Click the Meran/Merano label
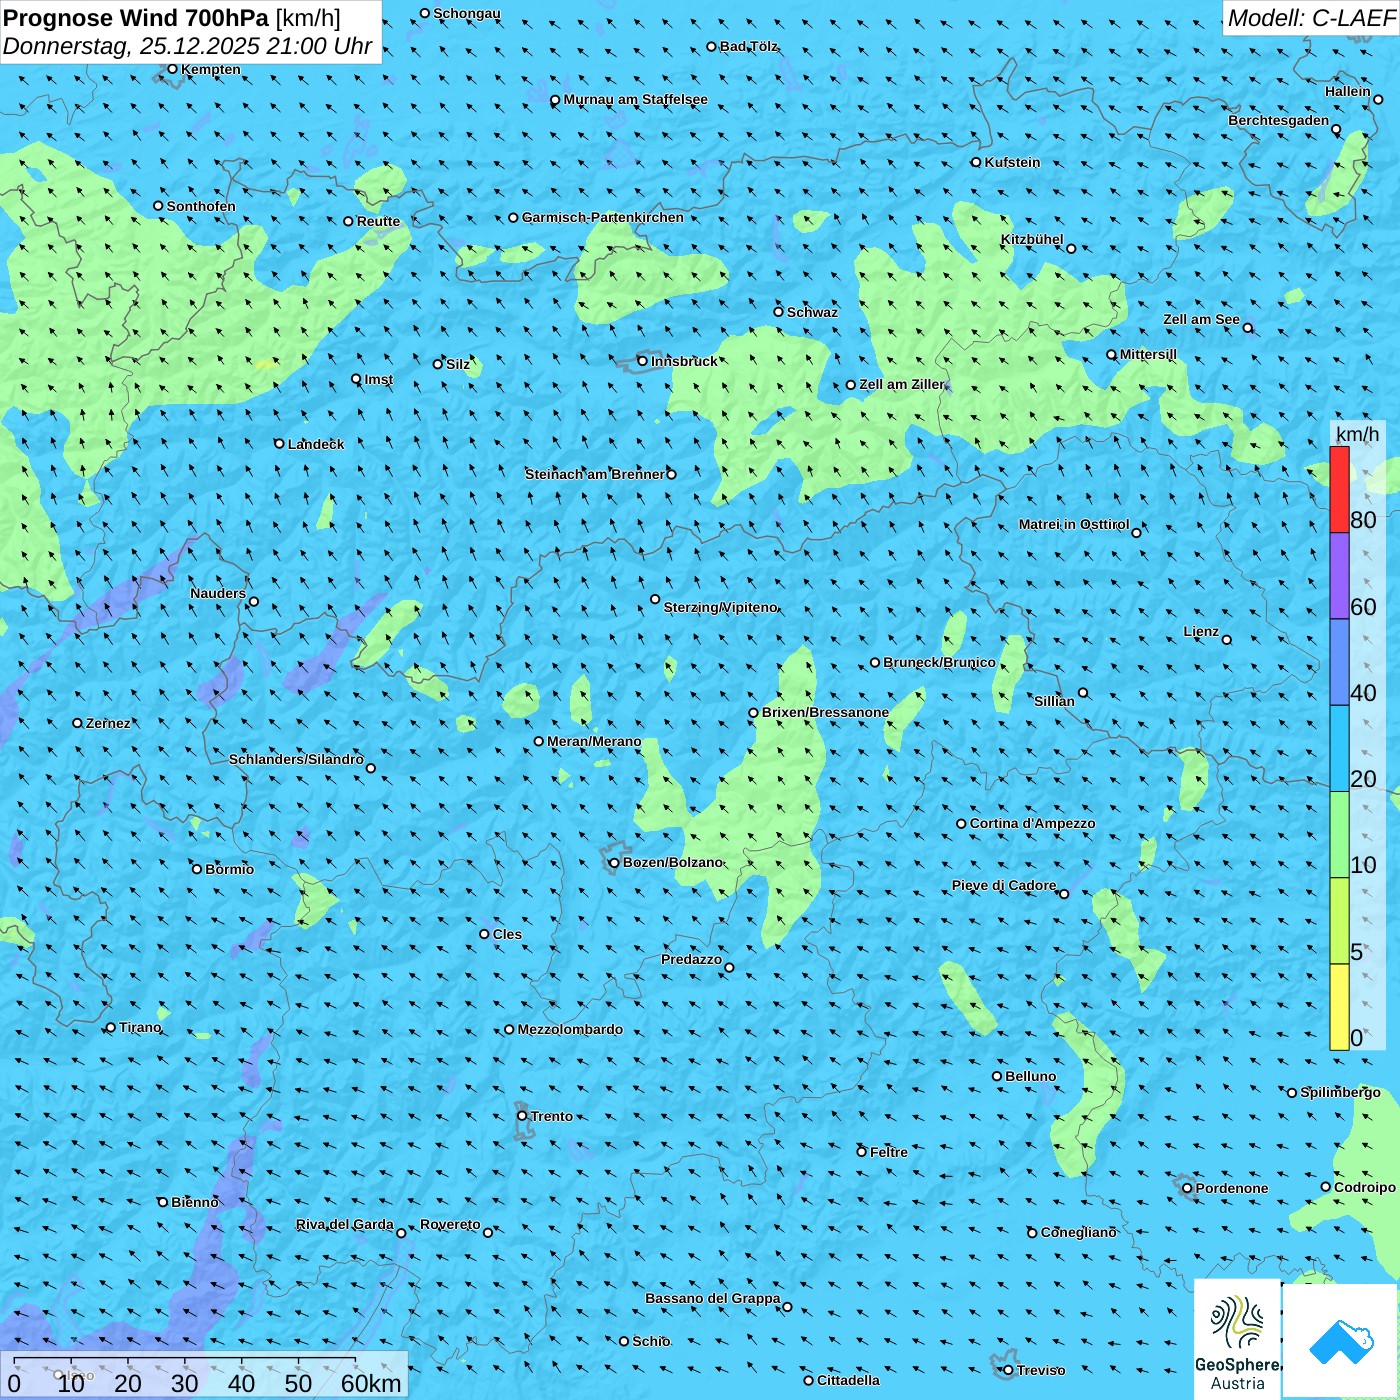Screen dimensions: 1400x1400 point(594,741)
